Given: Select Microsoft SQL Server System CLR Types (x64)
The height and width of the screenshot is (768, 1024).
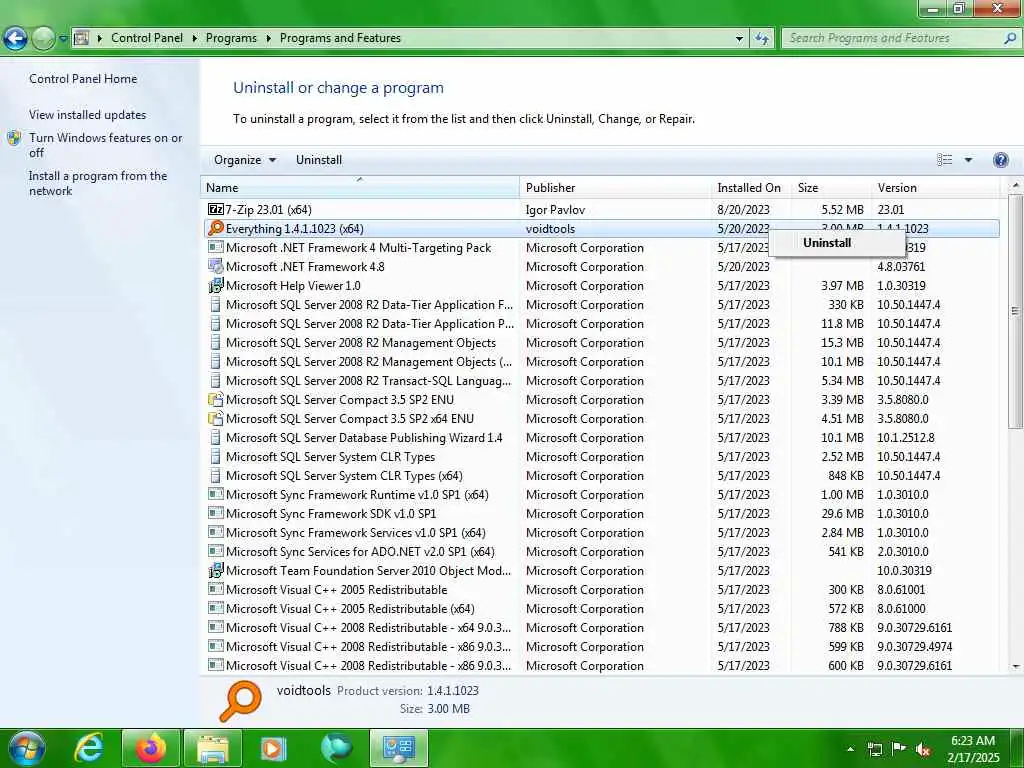Looking at the screenshot, I should pyautogui.click(x=602, y=475).
